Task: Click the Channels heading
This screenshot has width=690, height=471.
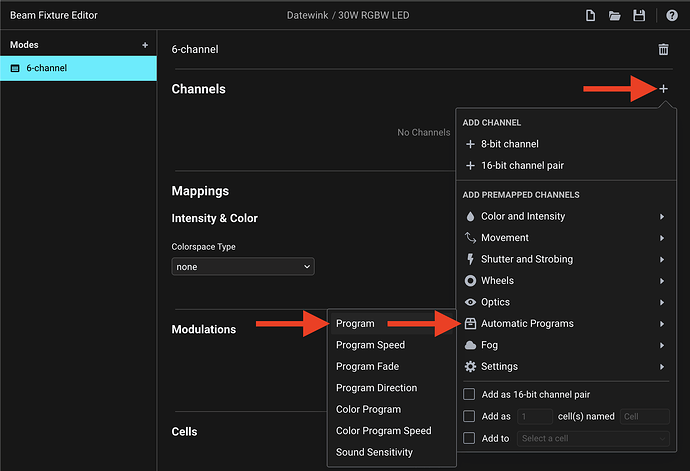Action: (198, 89)
